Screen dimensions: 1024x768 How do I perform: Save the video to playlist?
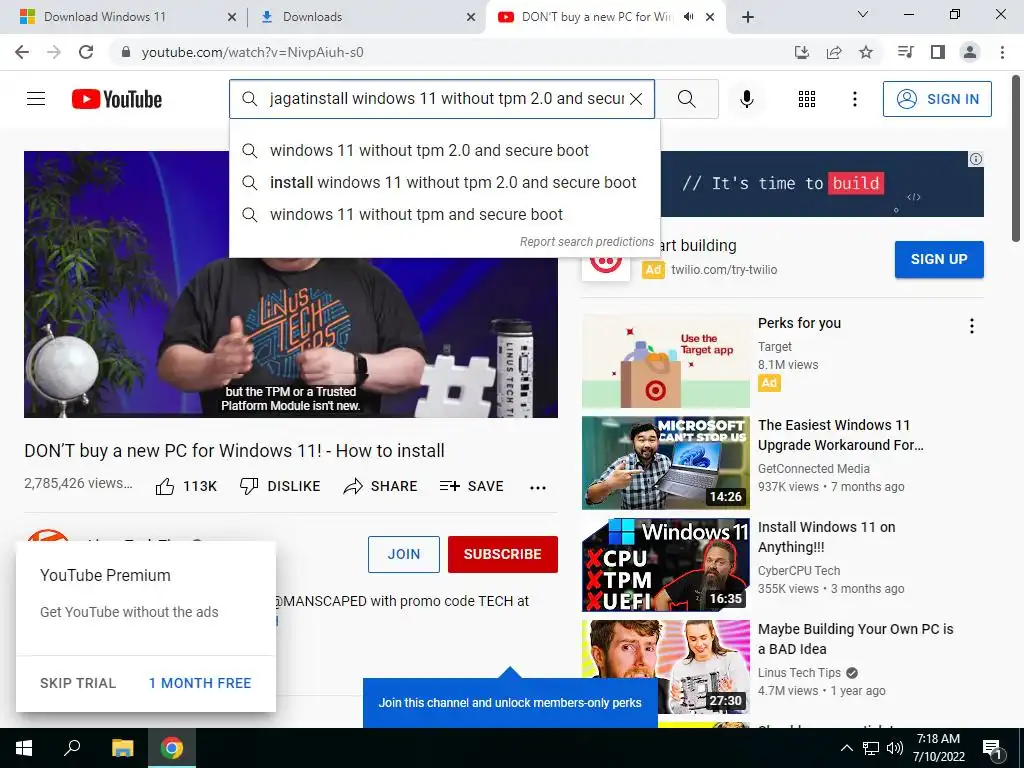point(472,487)
